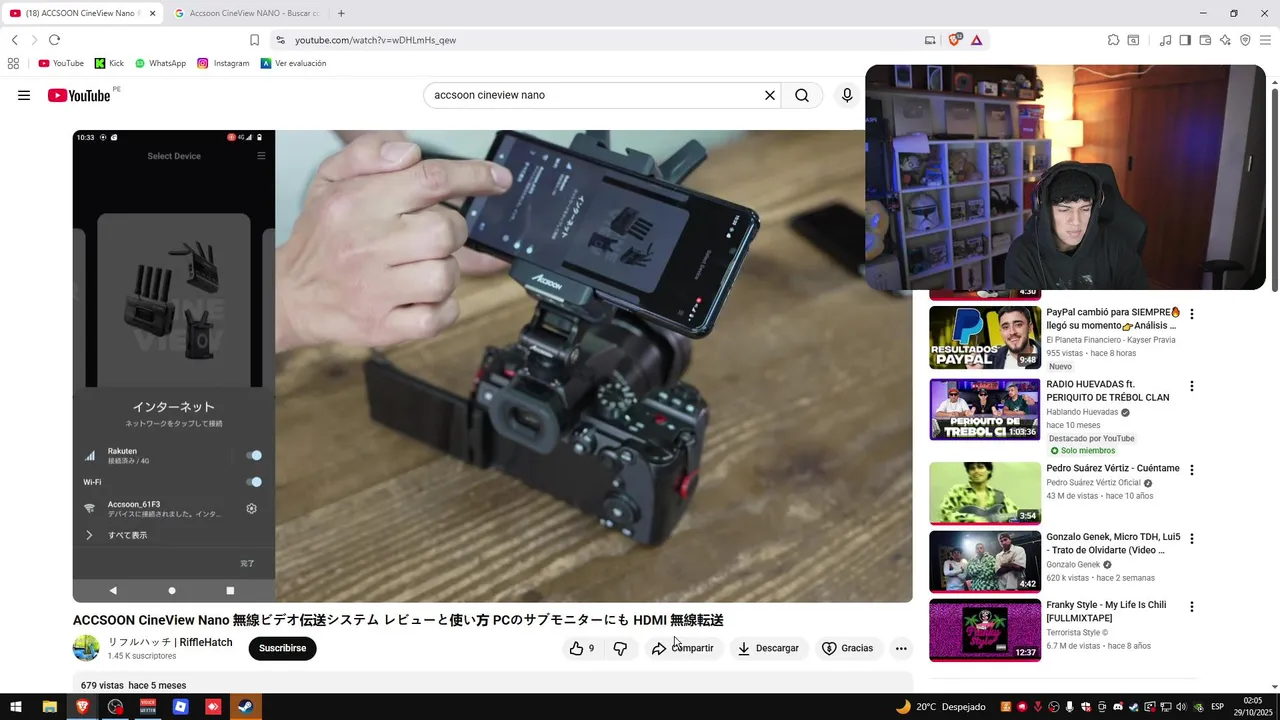Screen dimensions: 1280x720
Task: Open the Kick bookmark
Action: click(109, 63)
